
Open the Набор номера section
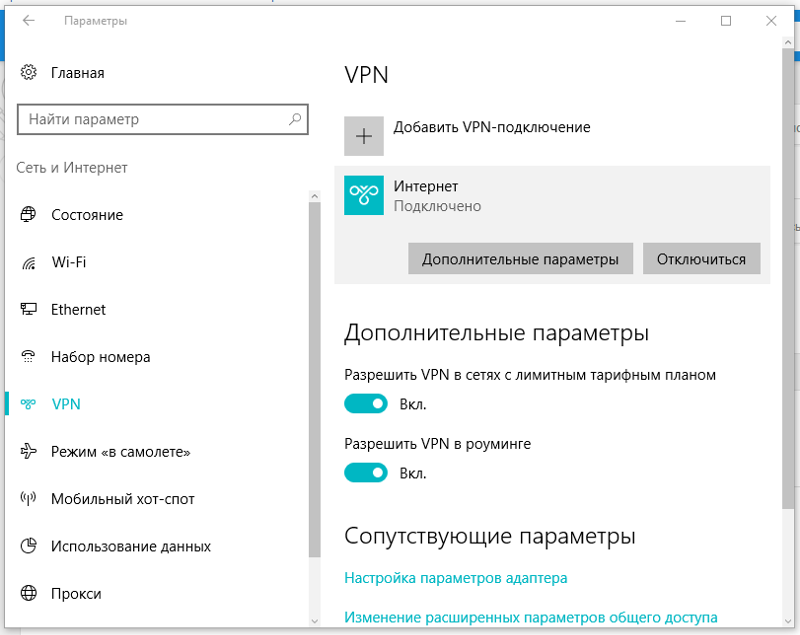101,357
